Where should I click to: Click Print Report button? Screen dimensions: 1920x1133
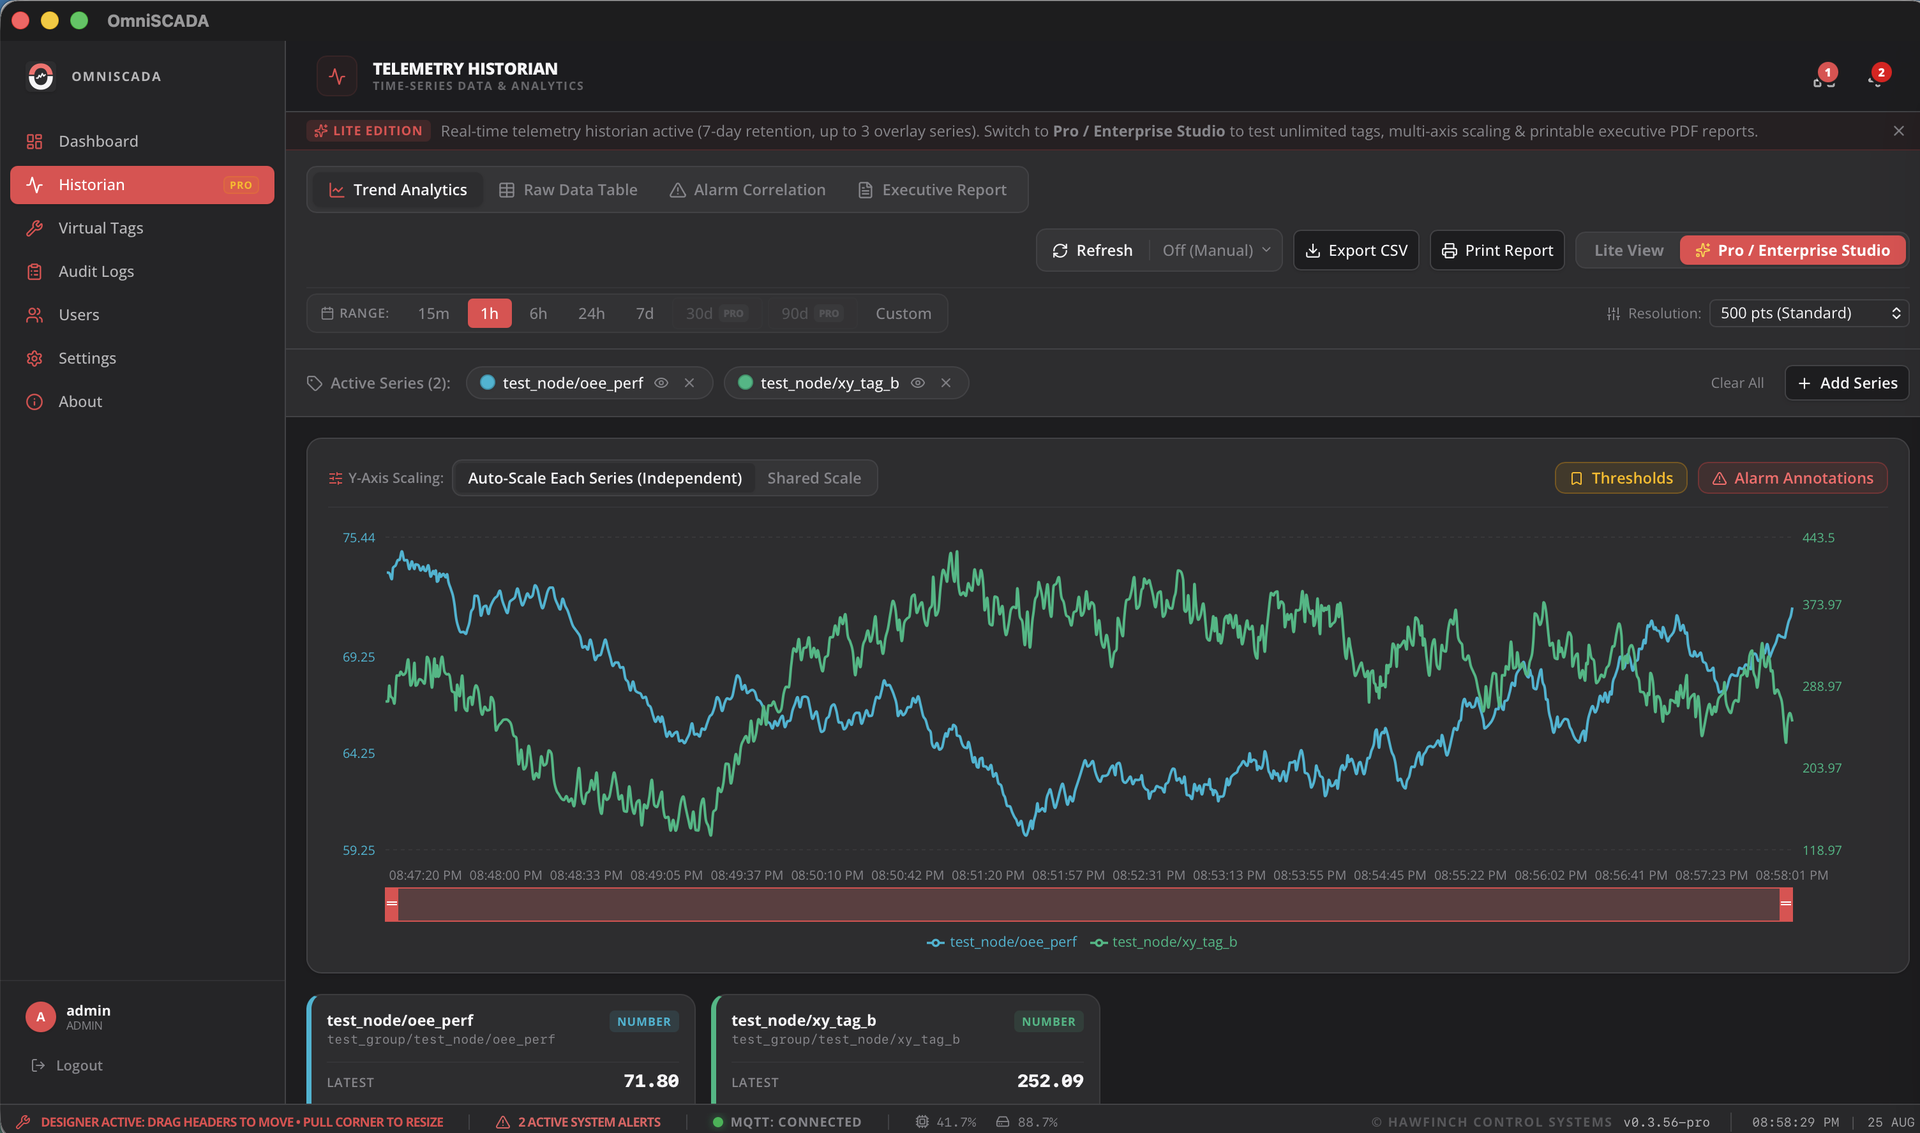[1497, 250]
